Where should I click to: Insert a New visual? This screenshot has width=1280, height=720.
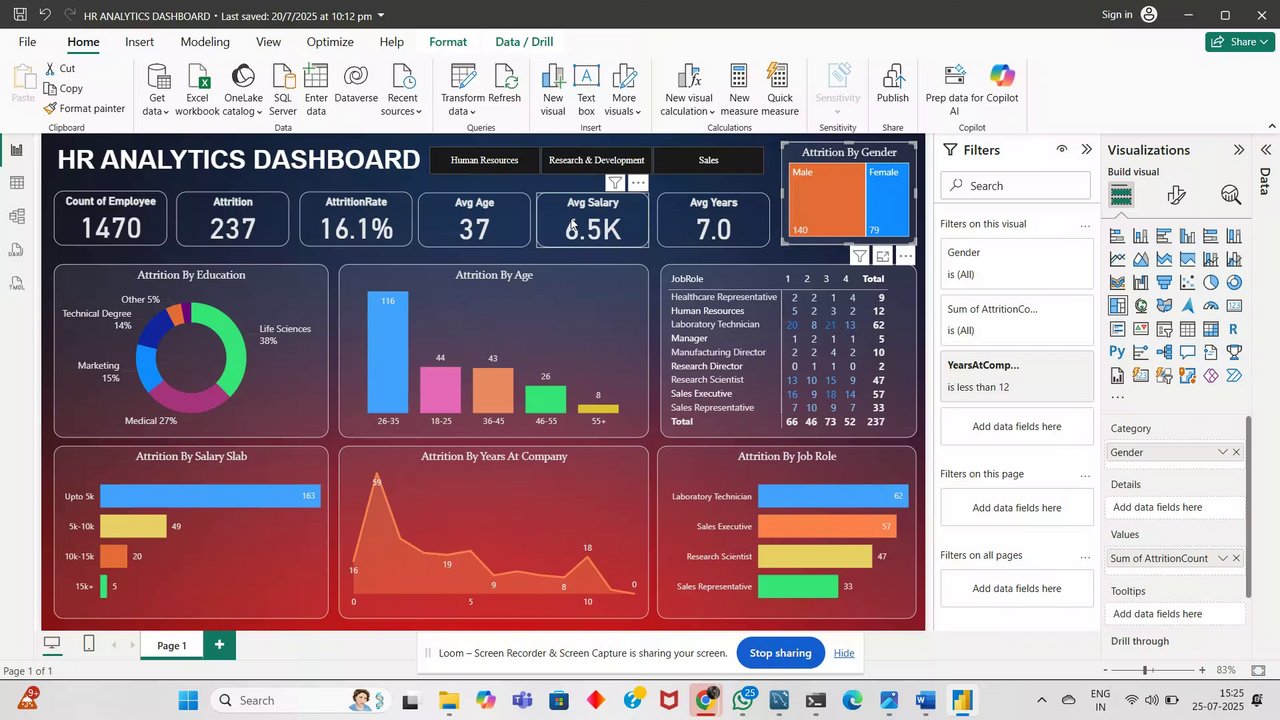(x=553, y=90)
